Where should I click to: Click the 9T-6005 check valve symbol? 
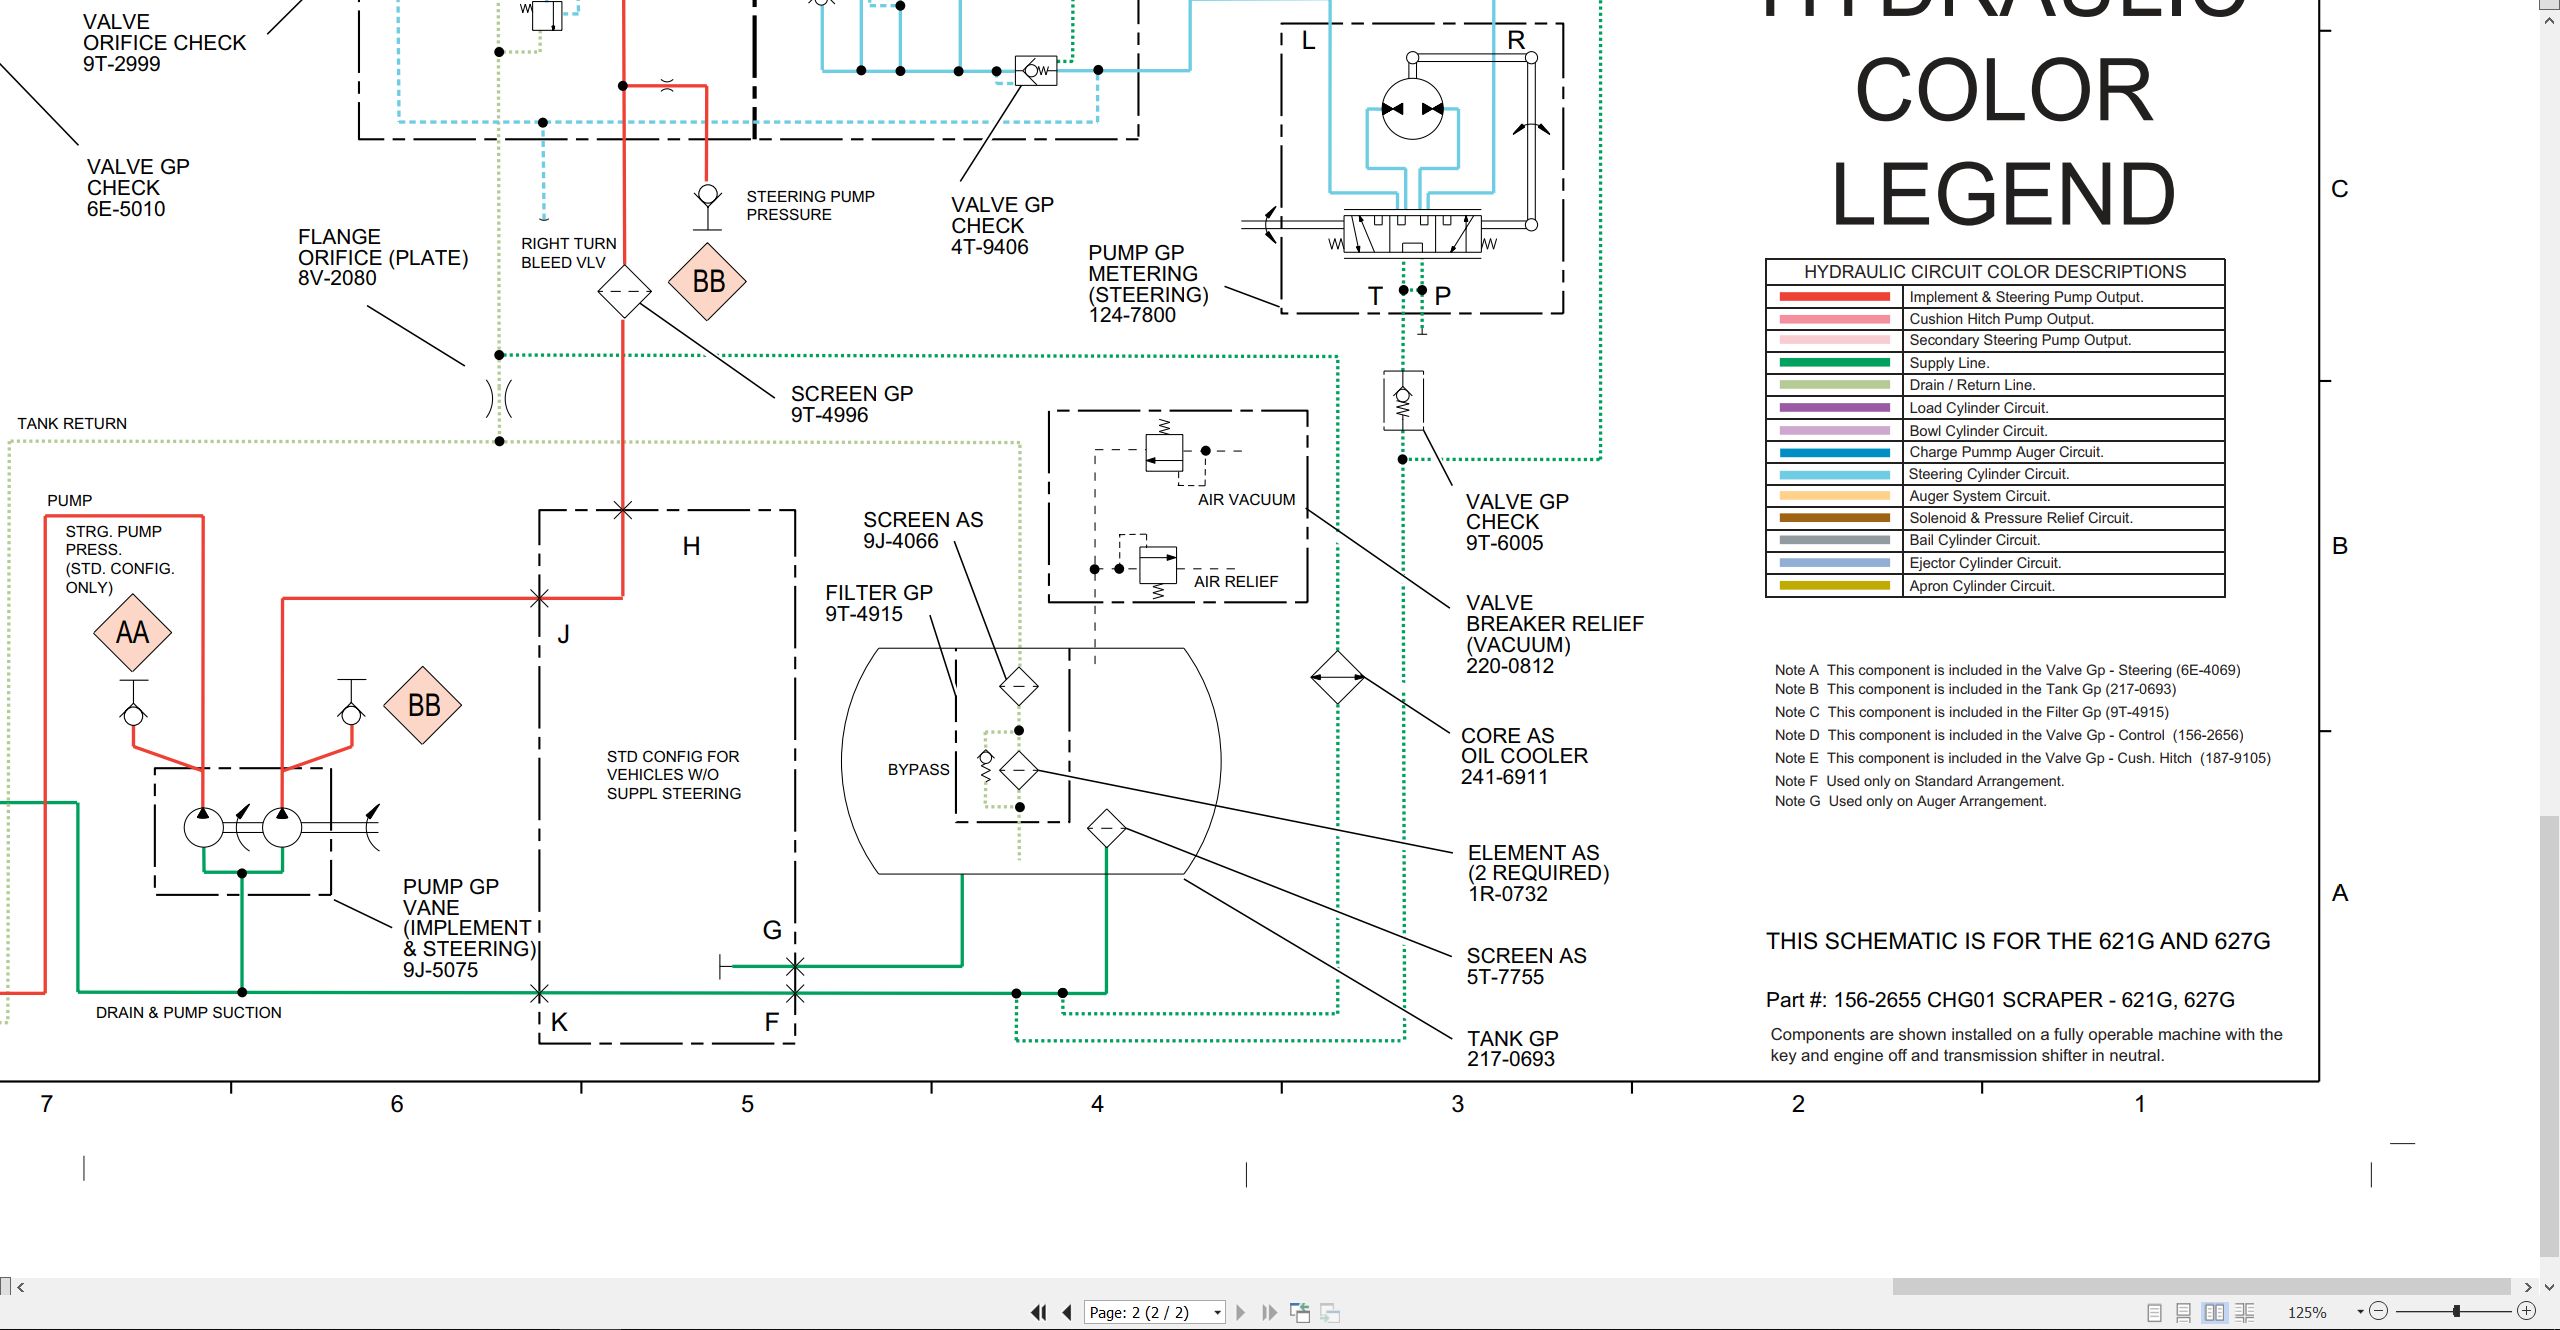[1403, 401]
